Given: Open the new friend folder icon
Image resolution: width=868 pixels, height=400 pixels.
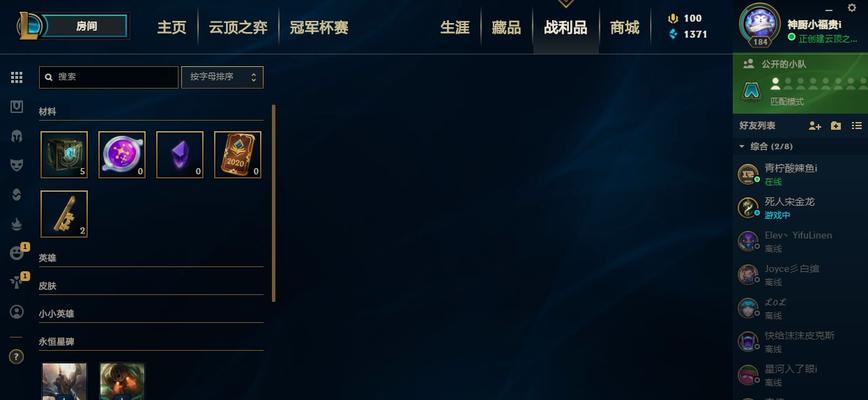Looking at the screenshot, I should [836, 126].
